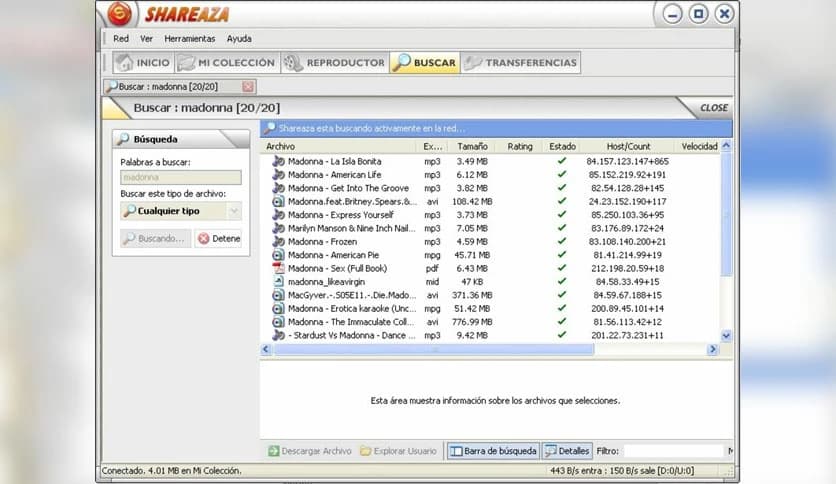This screenshot has width=836, height=484.
Task: Click file icon of 'madonna_likeavirgin'
Action: pyautogui.click(x=278, y=281)
